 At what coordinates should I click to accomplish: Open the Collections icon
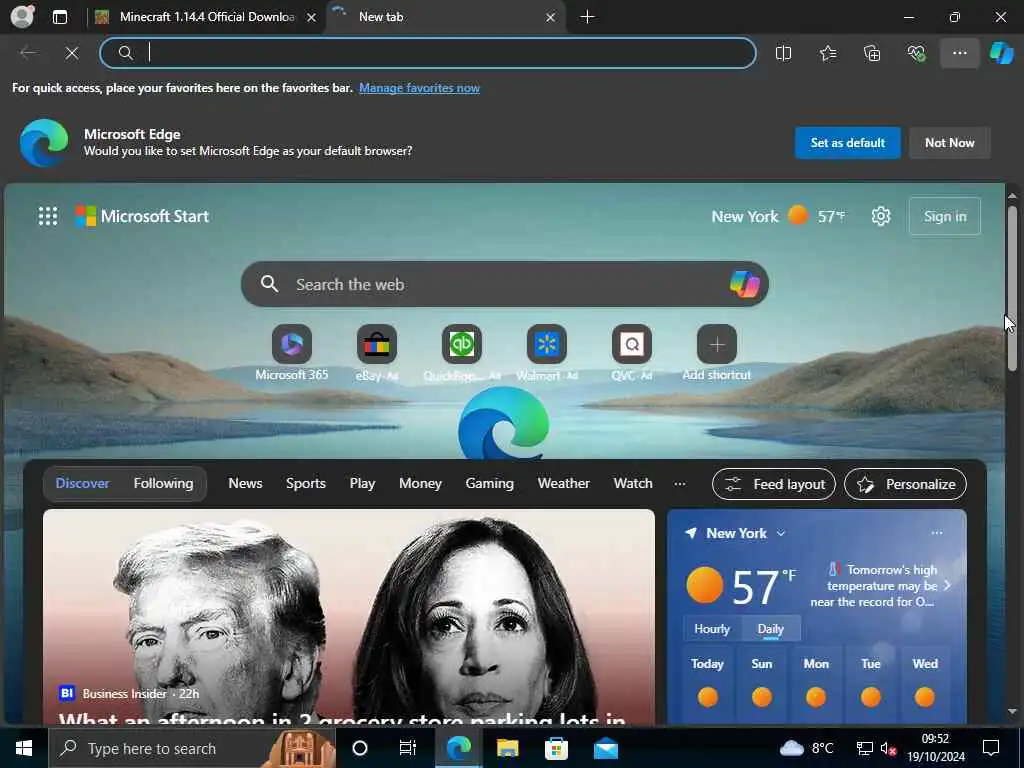click(872, 53)
